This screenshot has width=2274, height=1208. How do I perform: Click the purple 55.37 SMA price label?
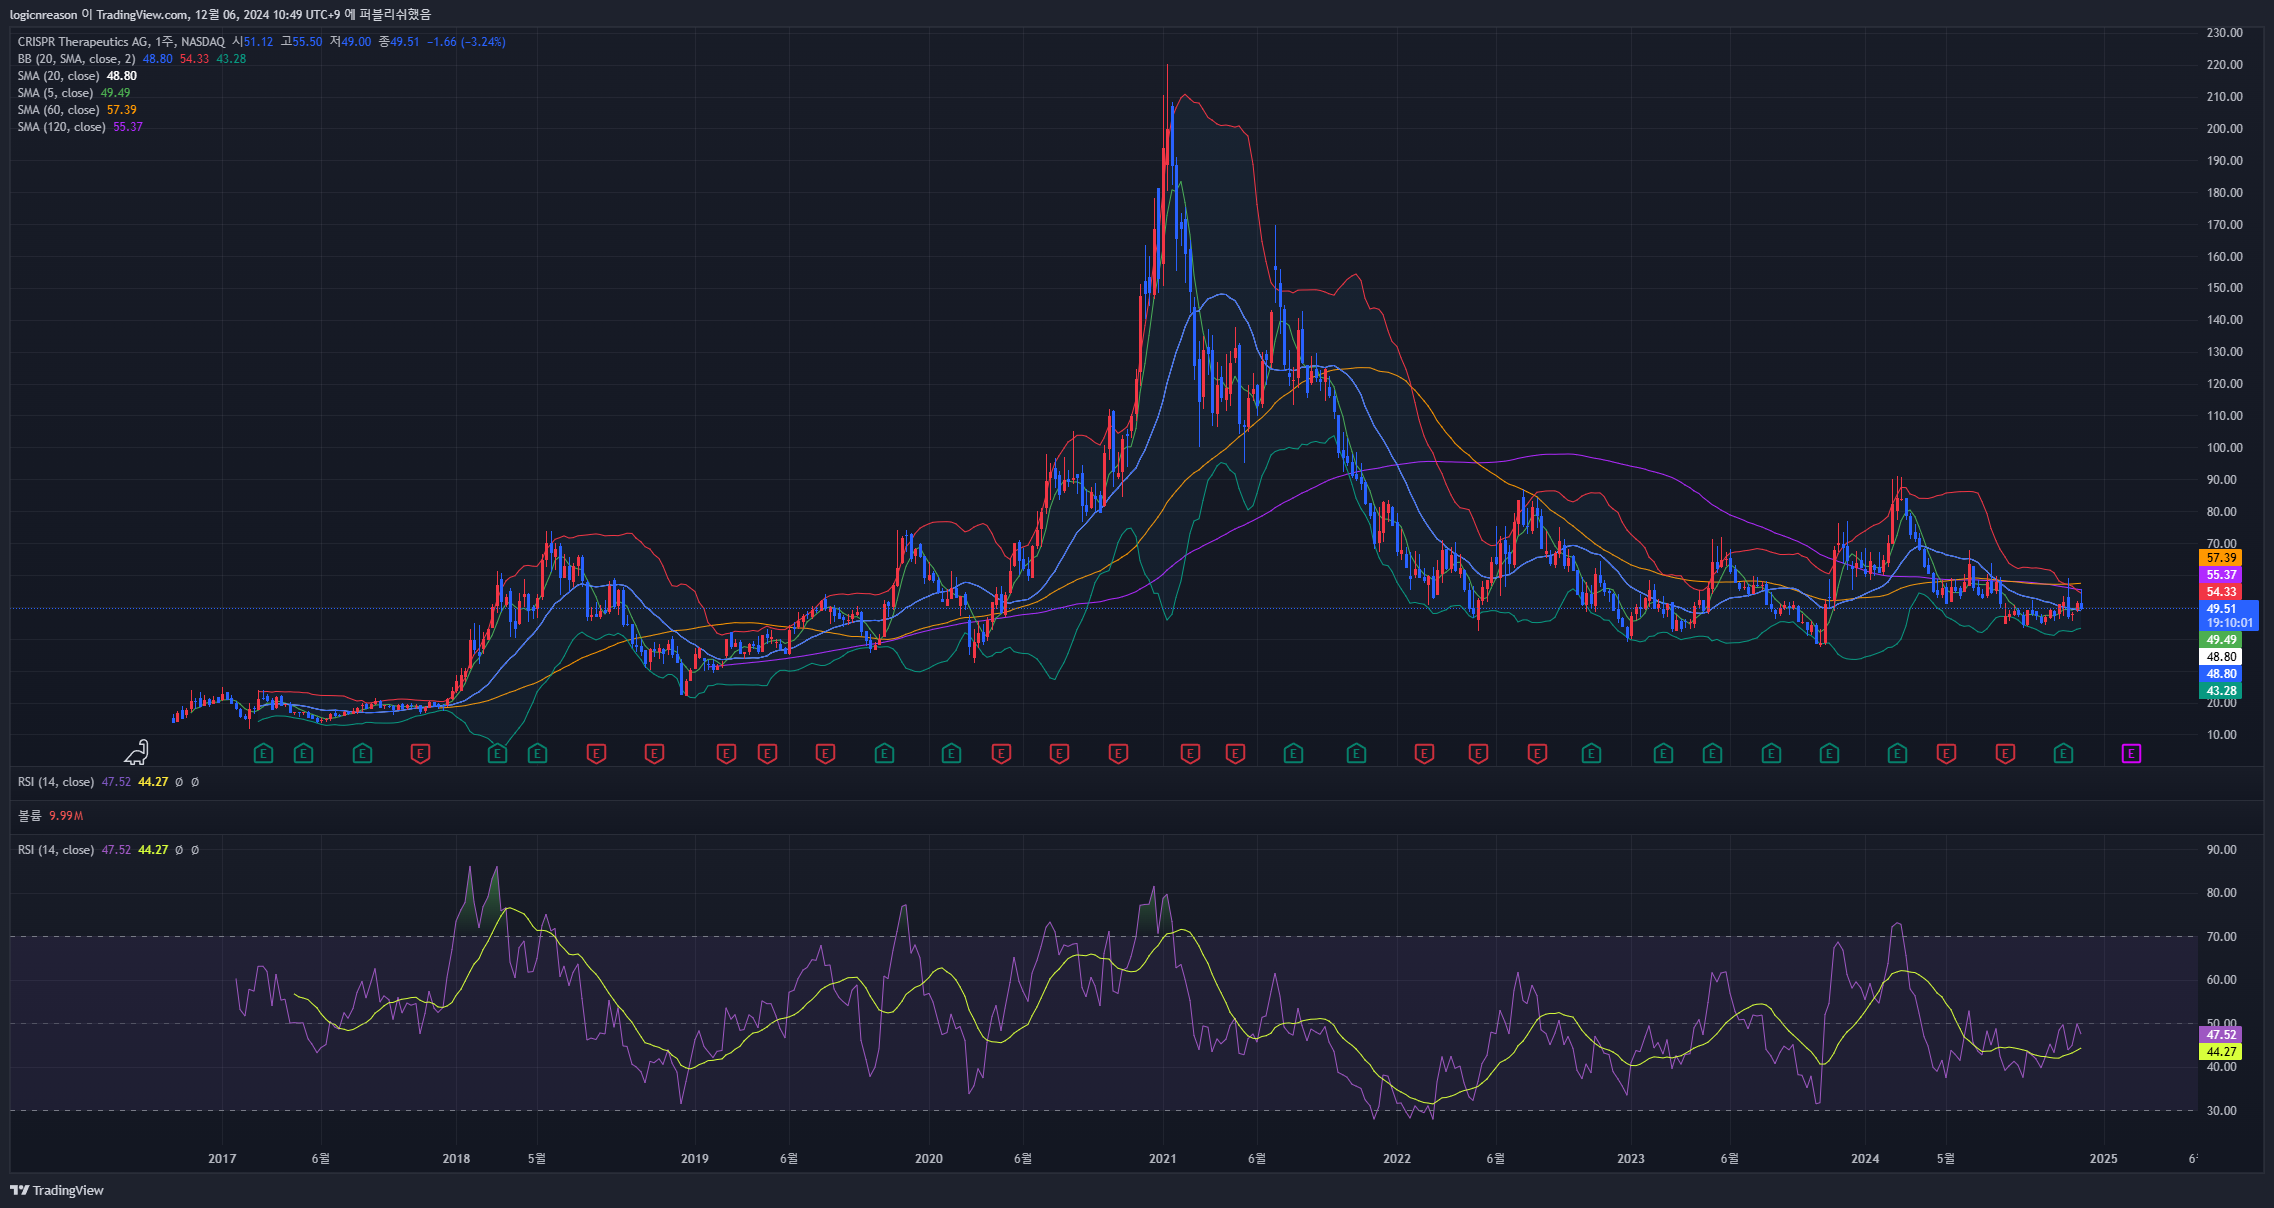click(x=2221, y=575)
